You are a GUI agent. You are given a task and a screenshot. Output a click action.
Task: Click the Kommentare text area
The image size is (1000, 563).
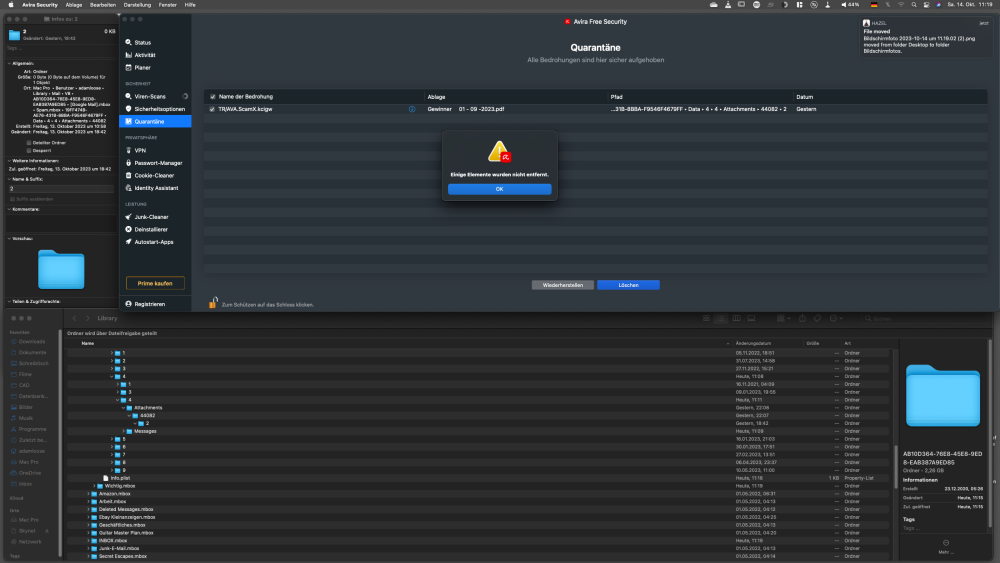pyautogui.click(x=61, y=223)
